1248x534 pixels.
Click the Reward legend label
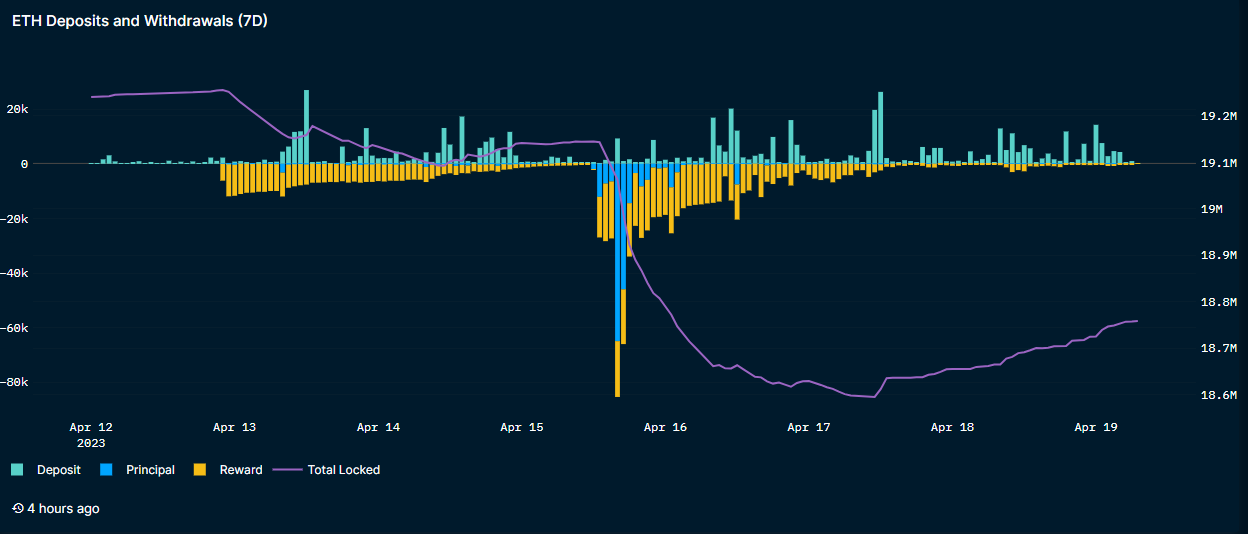point(241,469)
